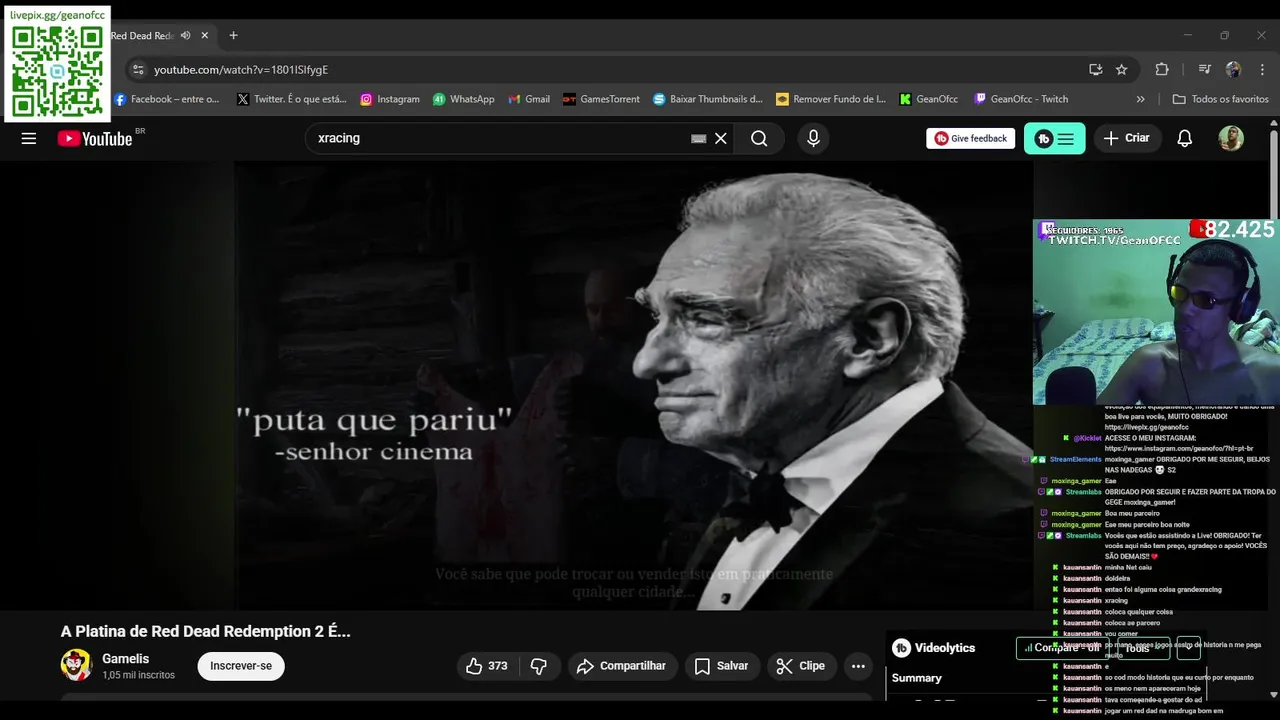The image size is (1280, 720).
Task: Expand hidden bookmarks chevron
Action: click(1141, 99)
